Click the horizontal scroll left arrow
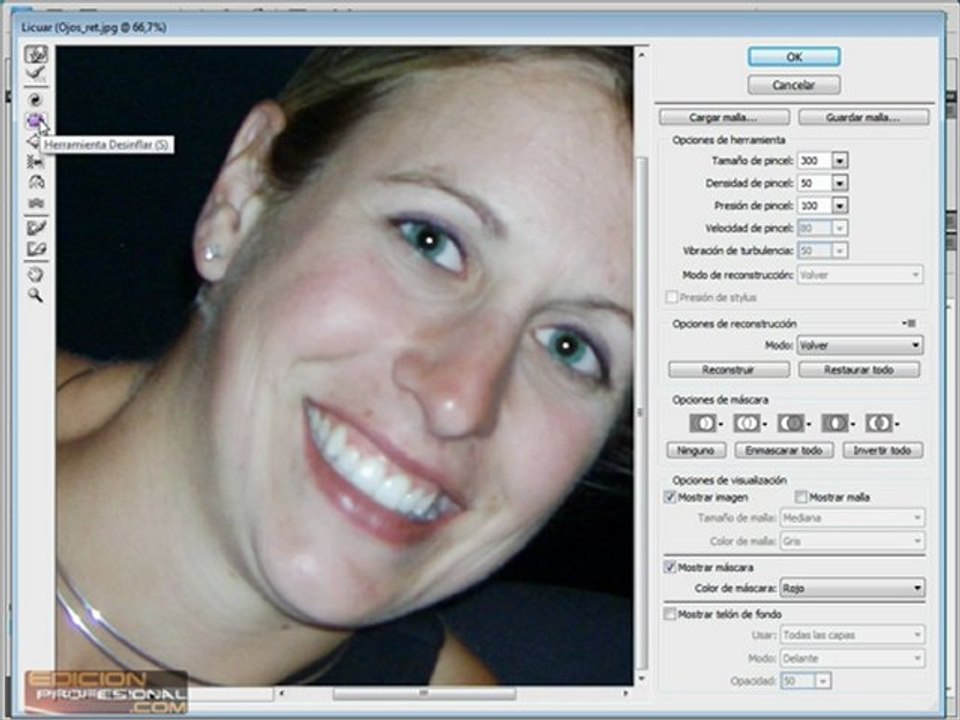Screen dimensions: 960x720 (x=281, y=694)
